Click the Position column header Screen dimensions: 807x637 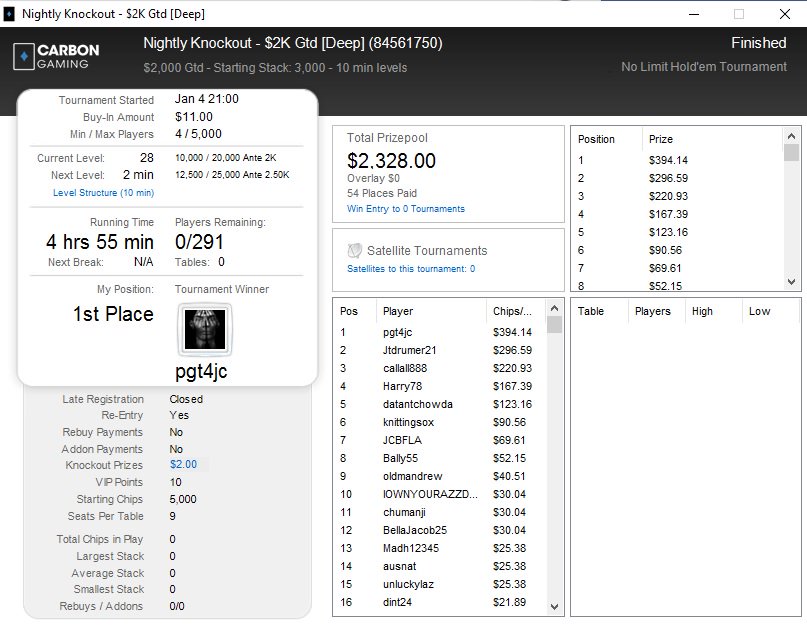pyautogui.click(x=596, y=139)
